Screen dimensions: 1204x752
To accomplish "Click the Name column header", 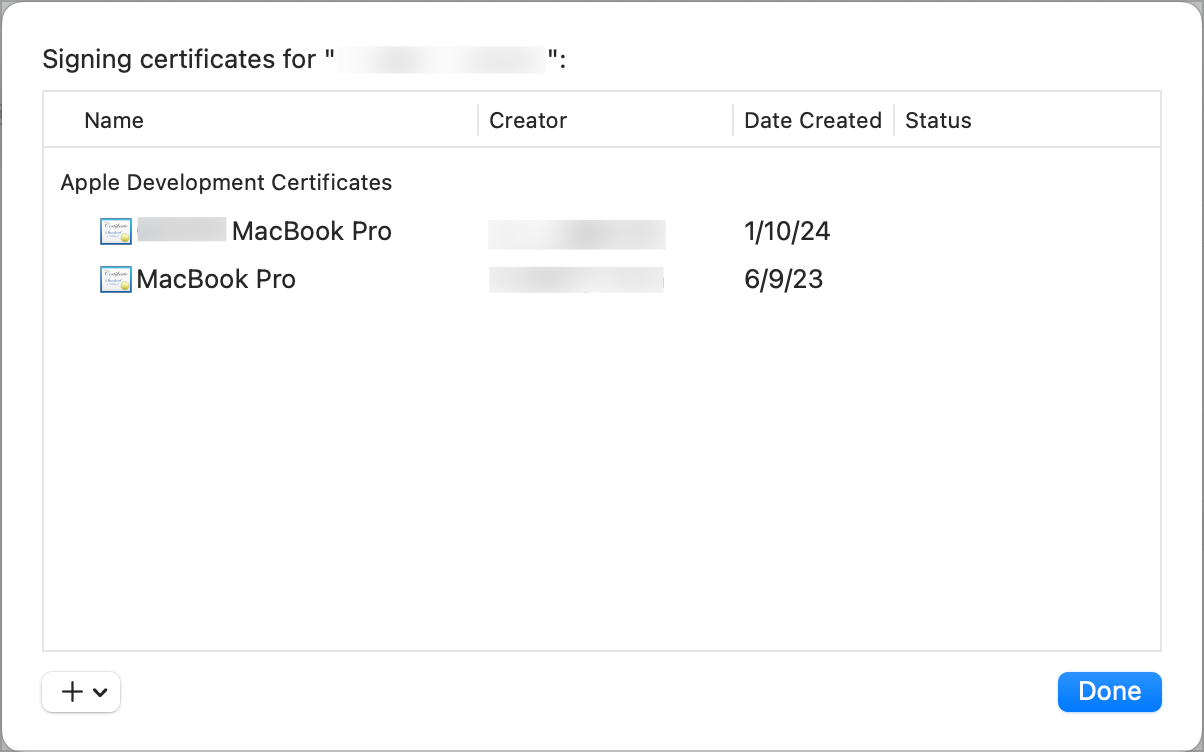I will pyautogui.click(x=113, y=120).
